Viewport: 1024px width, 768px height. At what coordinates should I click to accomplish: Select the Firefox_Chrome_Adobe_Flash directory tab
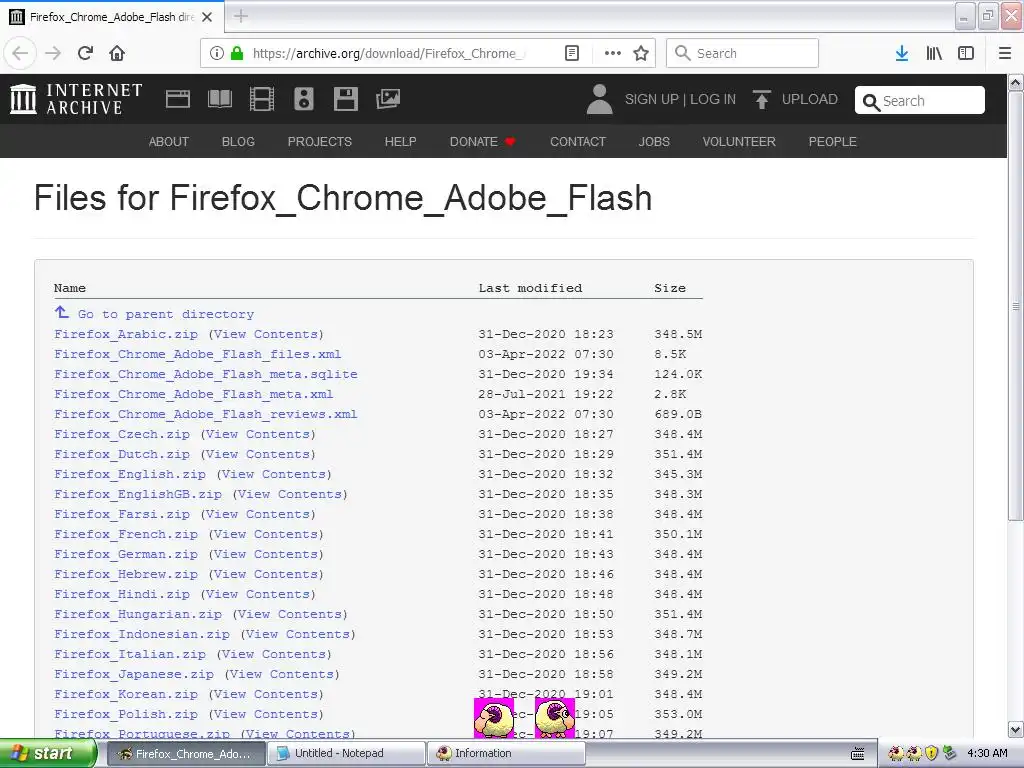[112, 17]
